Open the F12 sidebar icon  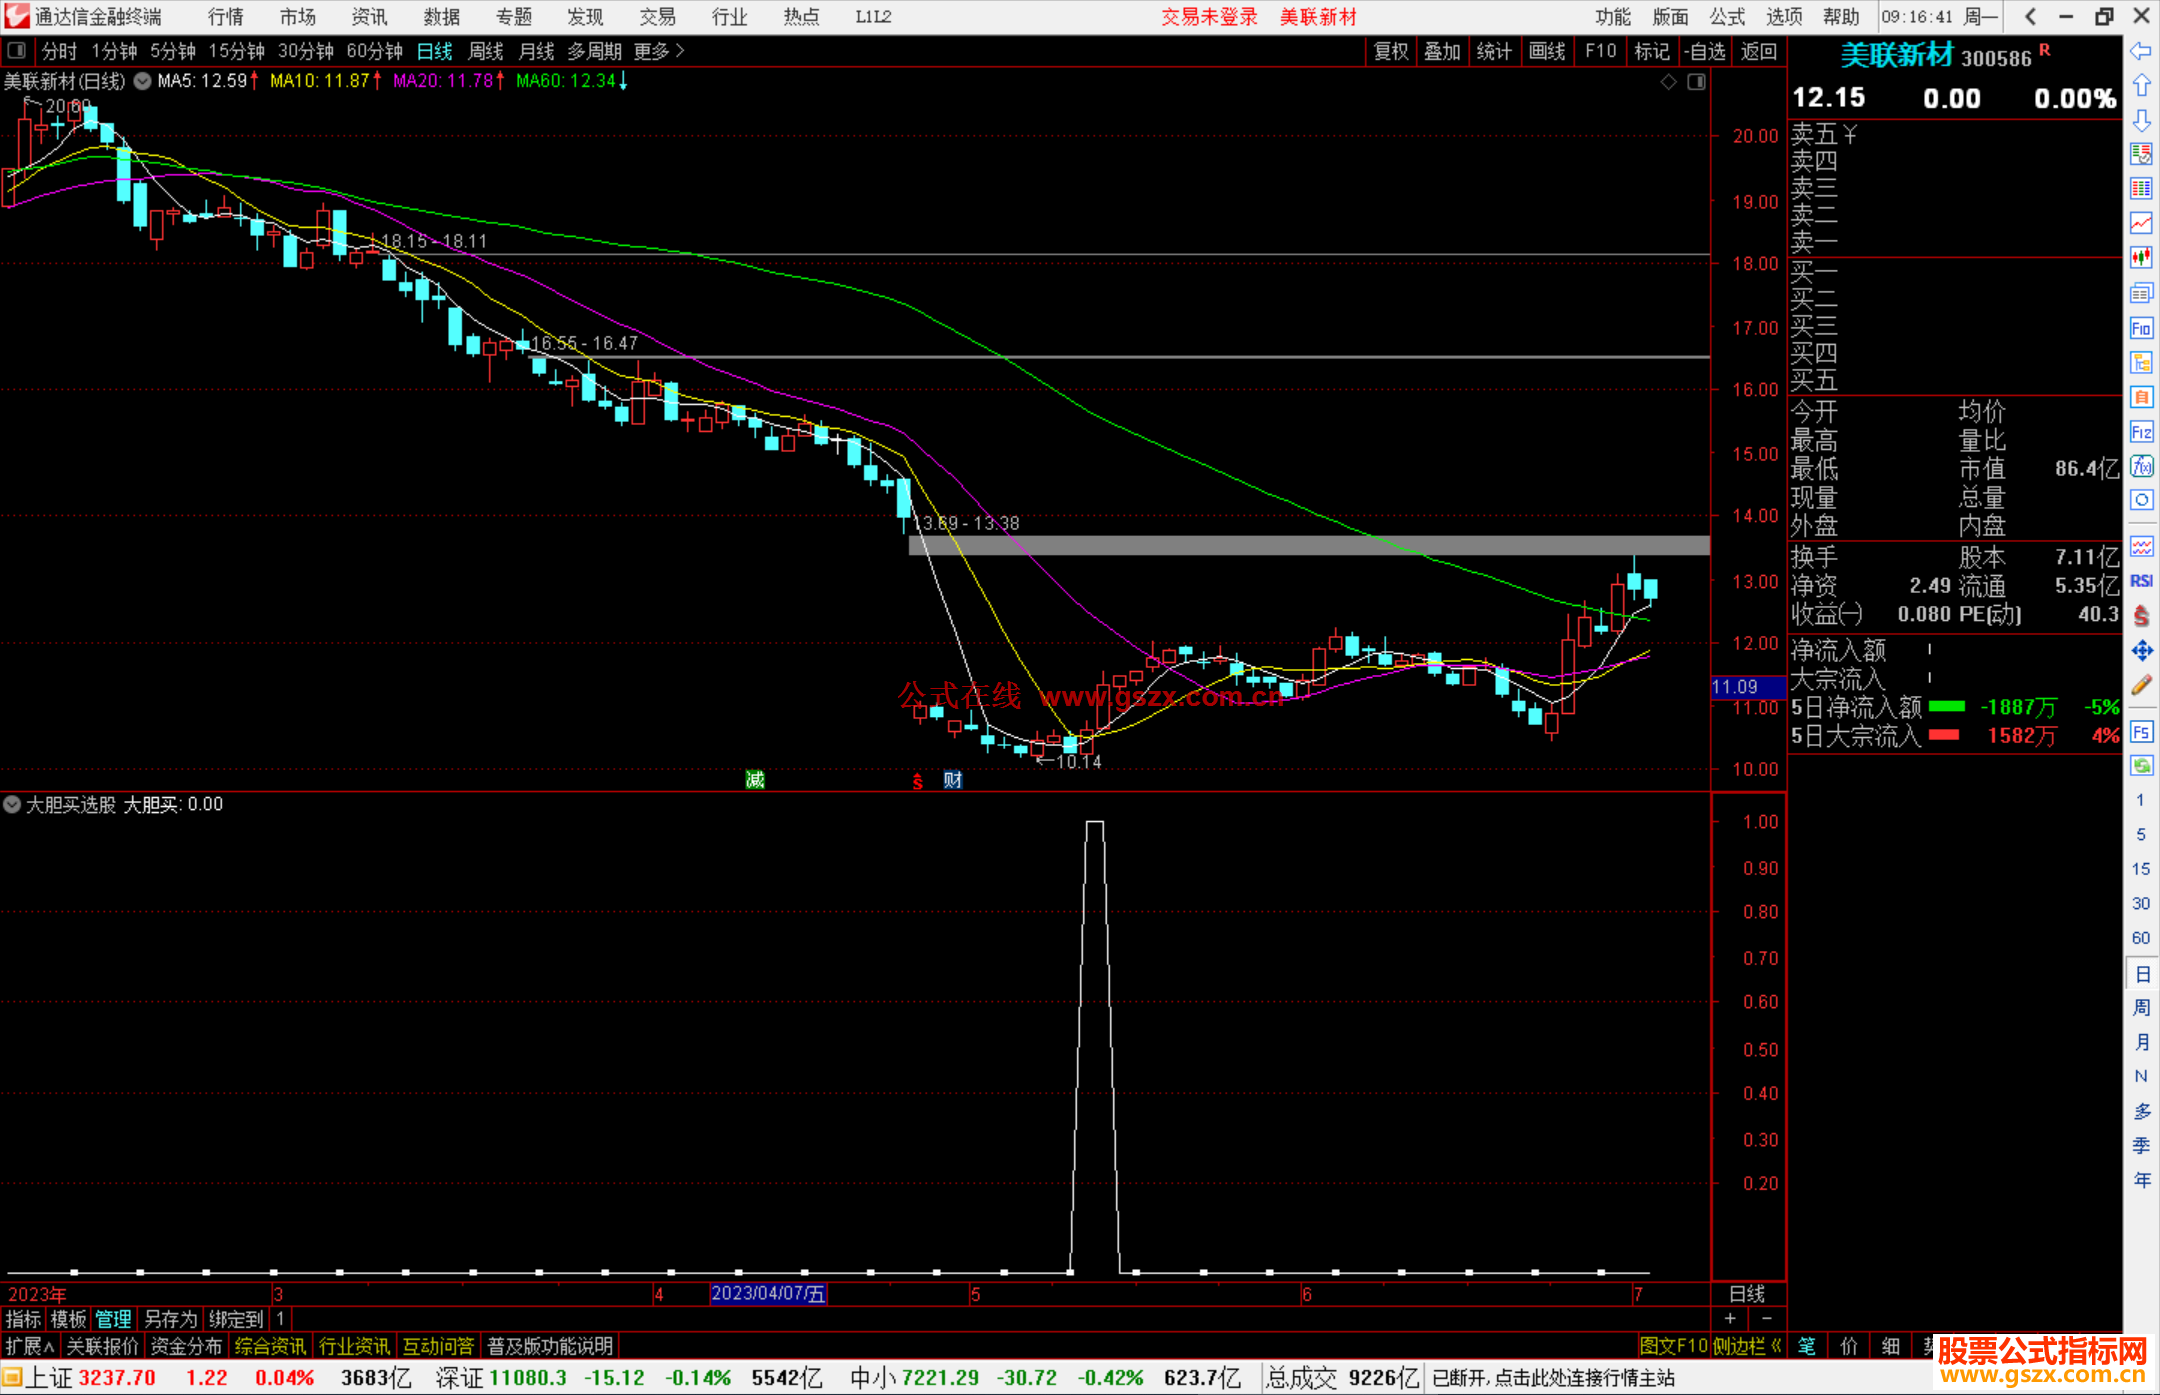(x=2141, y=432)
